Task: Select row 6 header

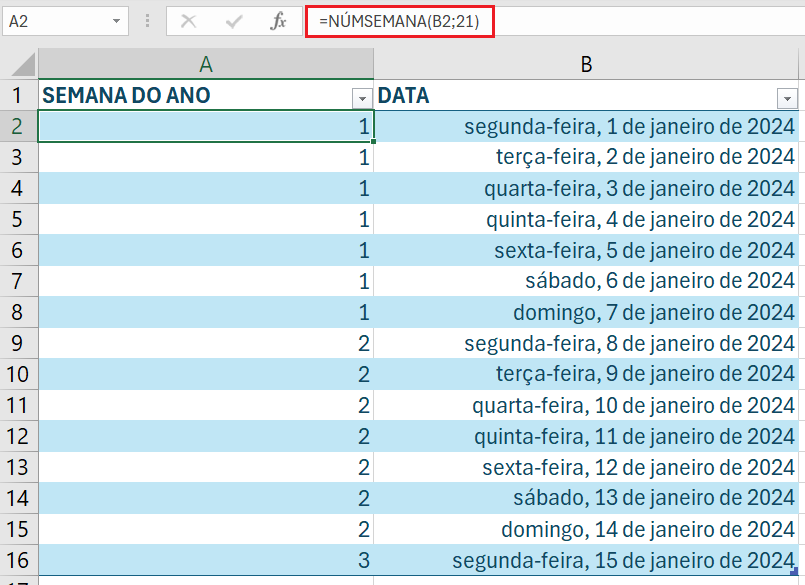Action: point(18,250)
